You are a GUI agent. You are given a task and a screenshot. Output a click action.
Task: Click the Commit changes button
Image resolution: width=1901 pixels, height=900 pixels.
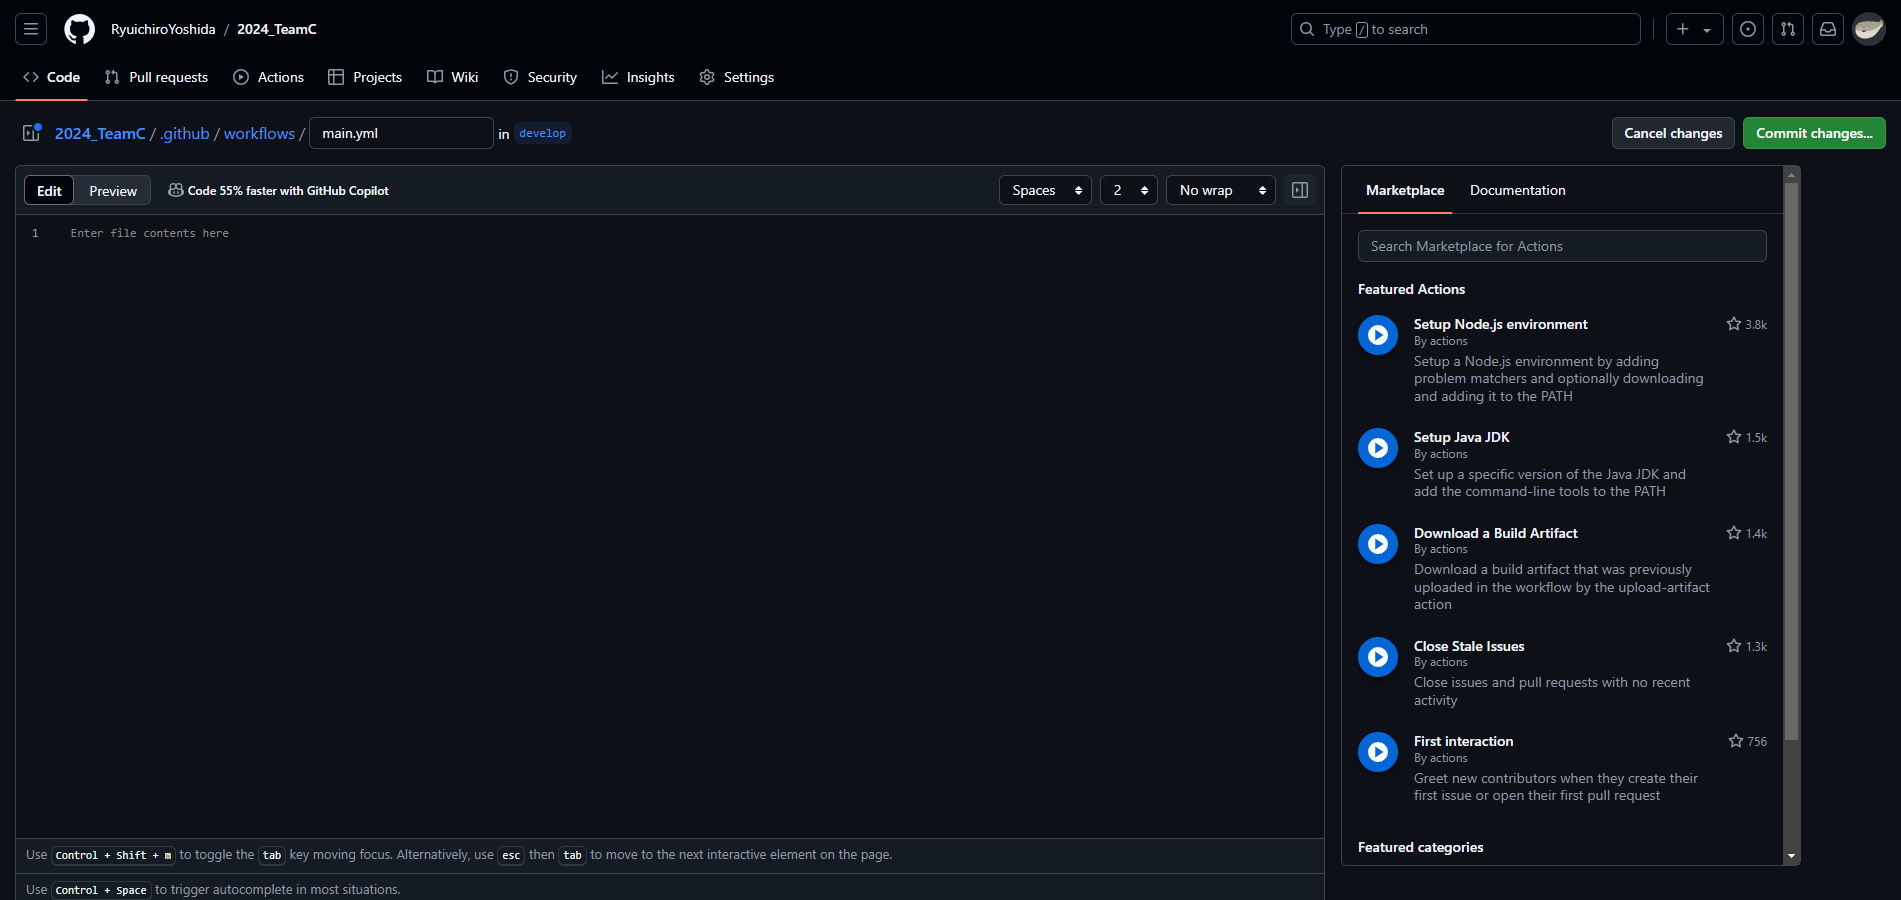[1813, 133]
